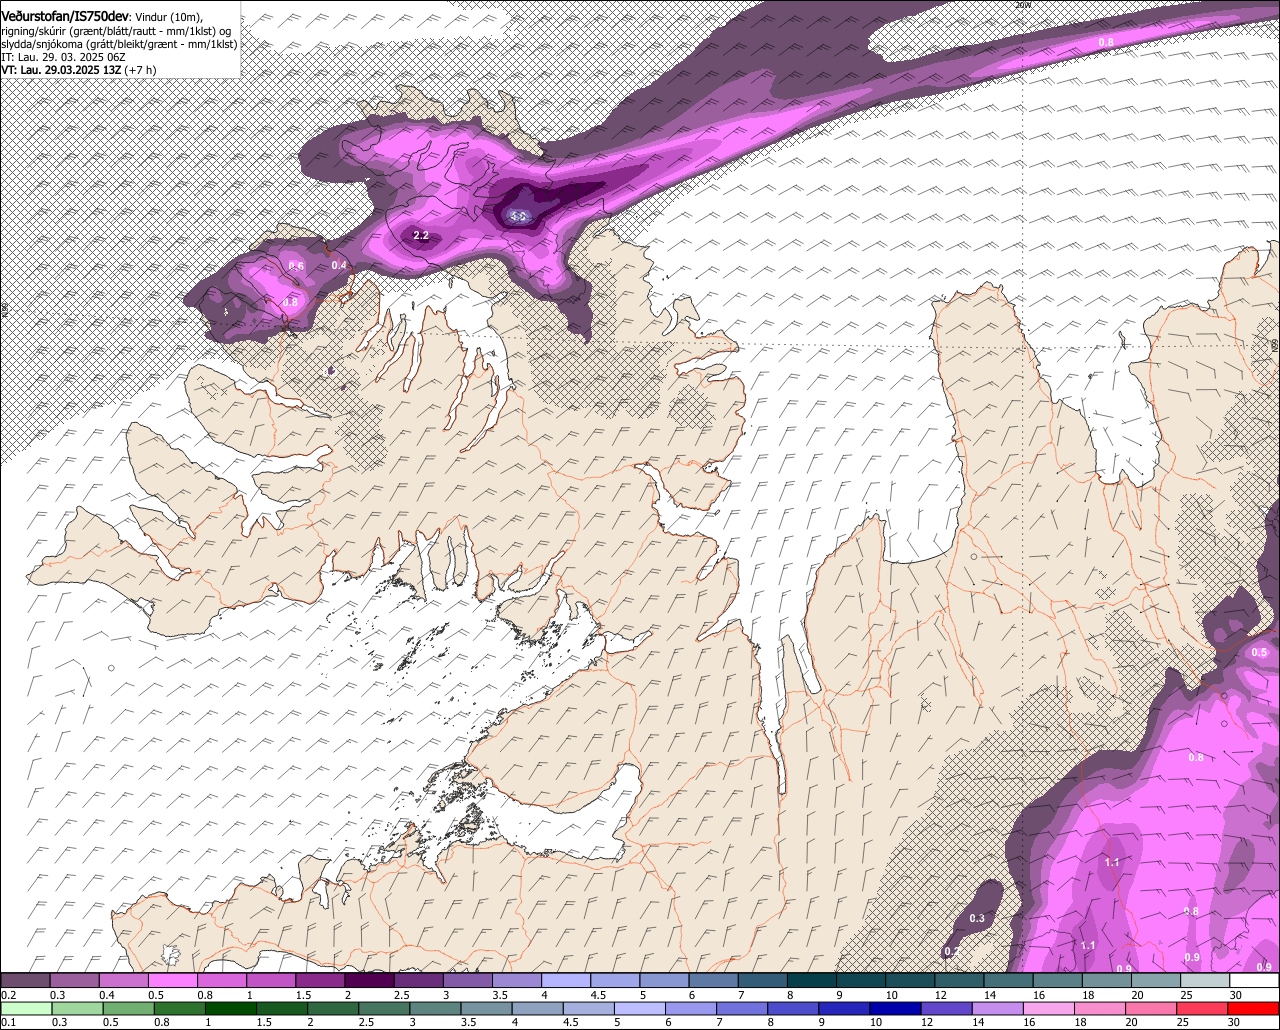Click the 0.5 value at the eastern map edge
The width and height of the screenshot is (1280, 1030).
(1259, 653)
